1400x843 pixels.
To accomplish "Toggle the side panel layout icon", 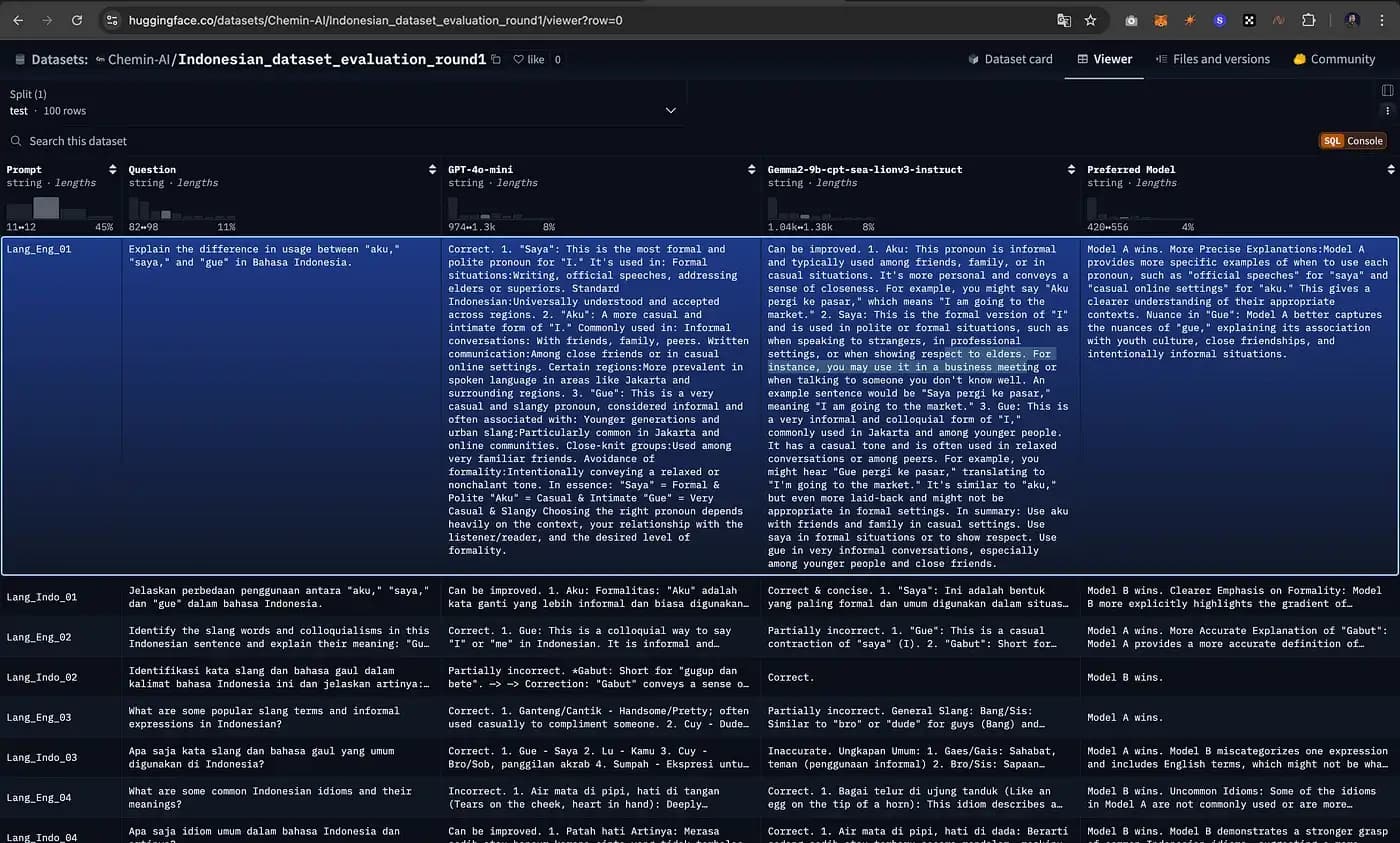I will click(x=1387, y=91).
